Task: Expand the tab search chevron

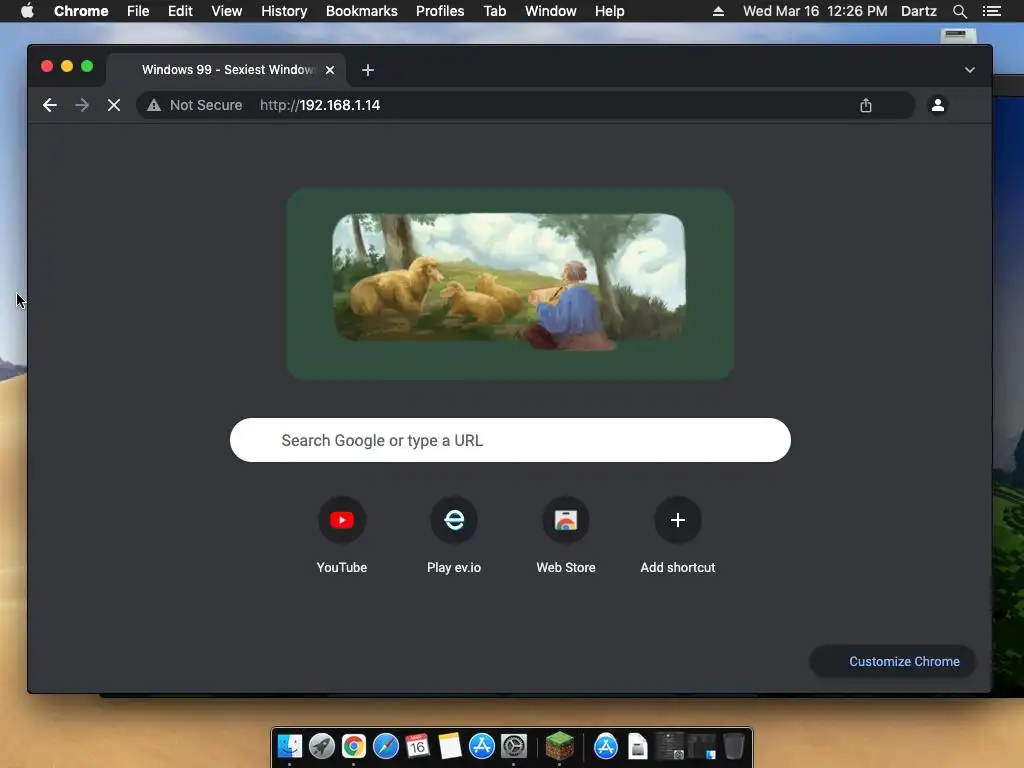Action: 970,70
